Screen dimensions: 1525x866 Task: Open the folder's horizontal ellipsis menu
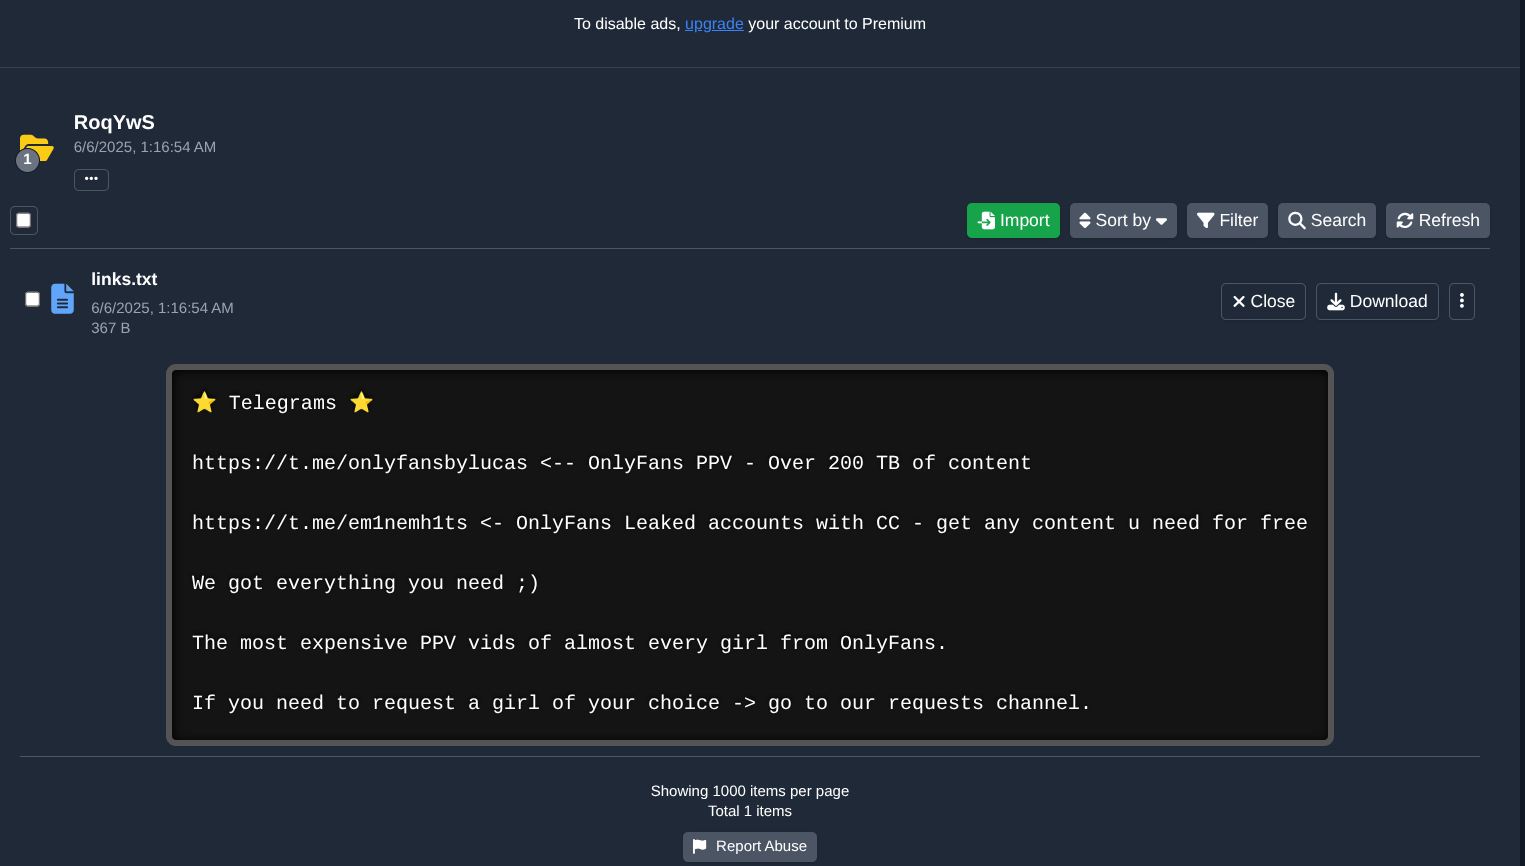point(91,180)
